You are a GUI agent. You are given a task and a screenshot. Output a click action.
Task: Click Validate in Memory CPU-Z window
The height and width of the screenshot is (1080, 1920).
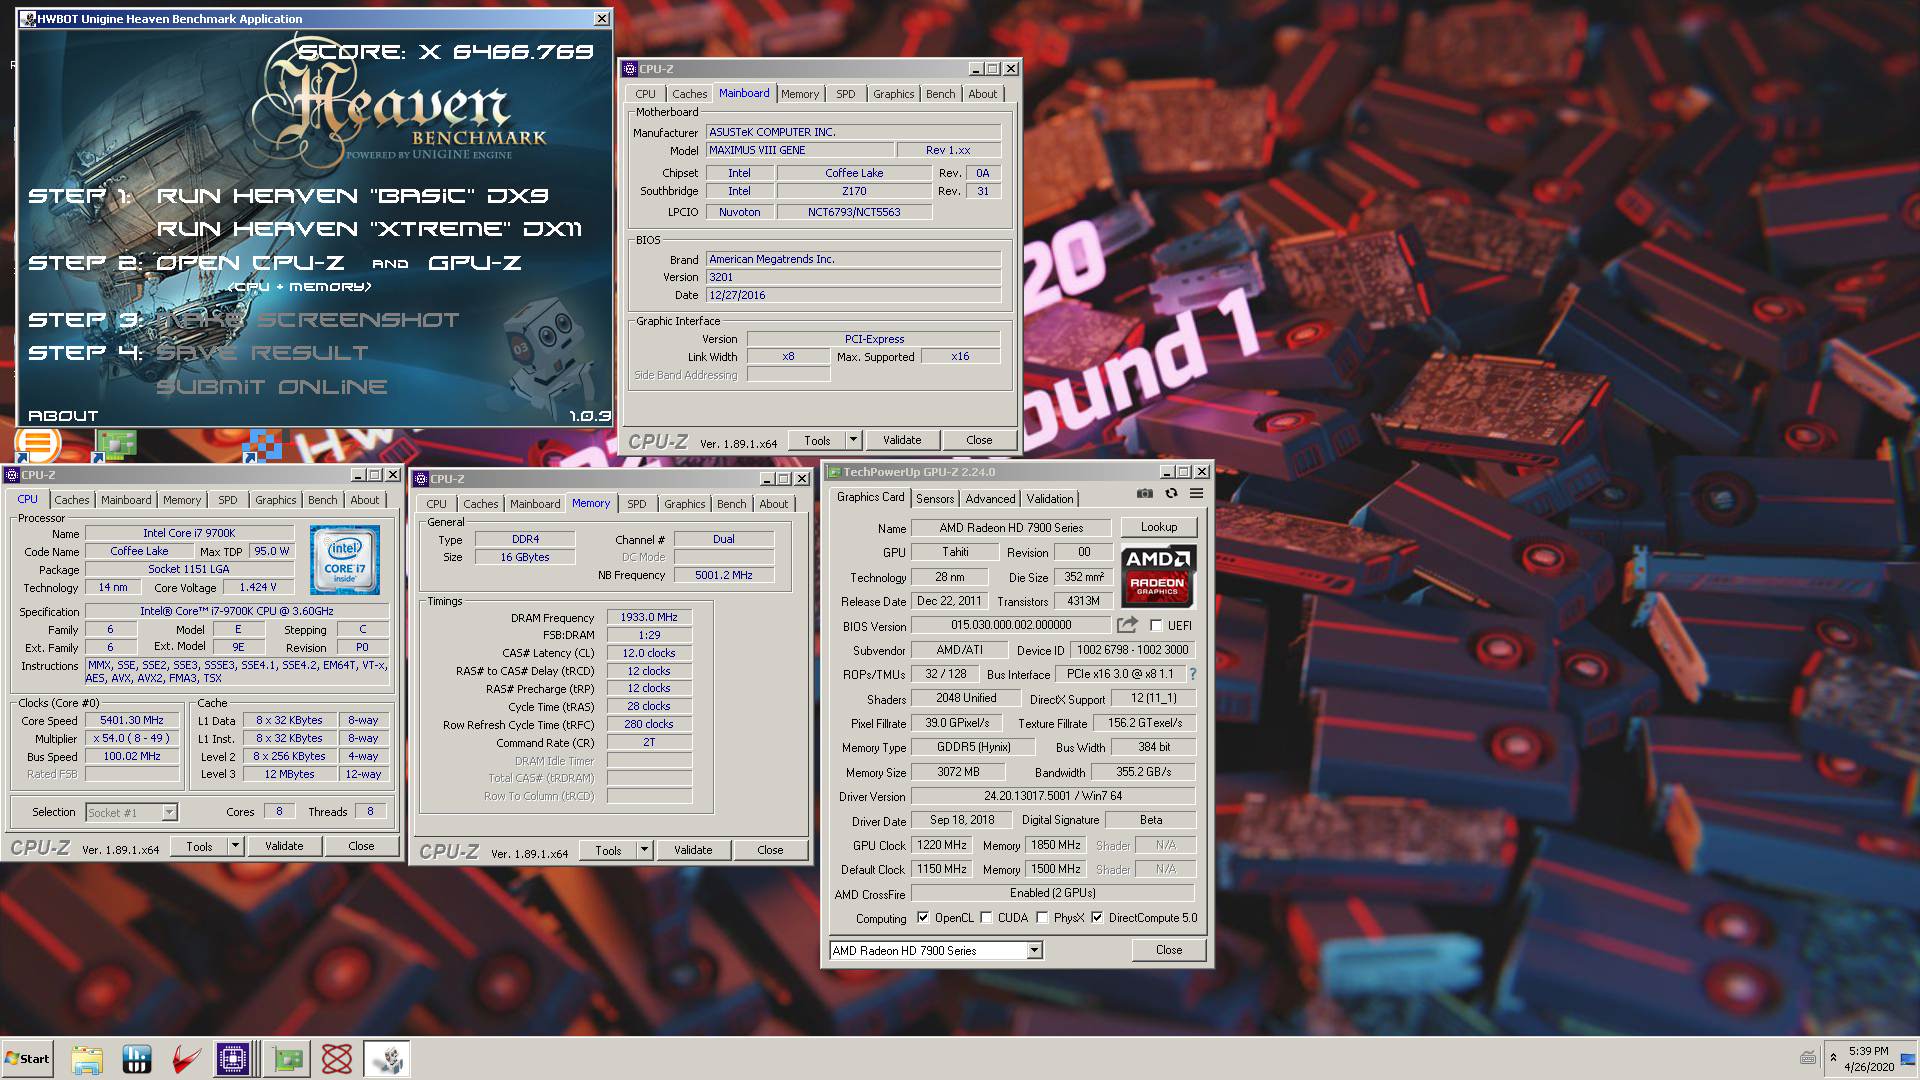(693, 850)
